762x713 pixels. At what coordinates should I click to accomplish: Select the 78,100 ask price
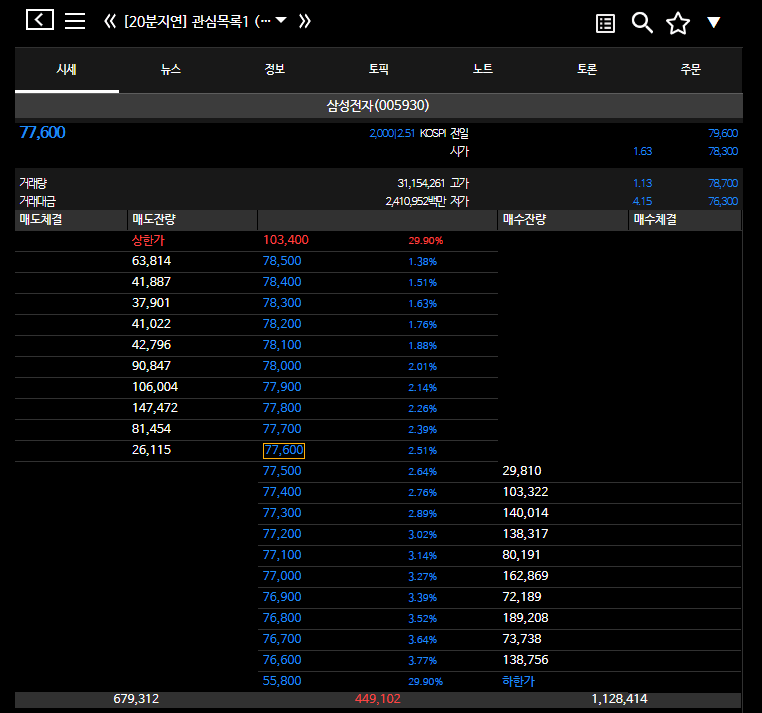[x=282, y=345]
